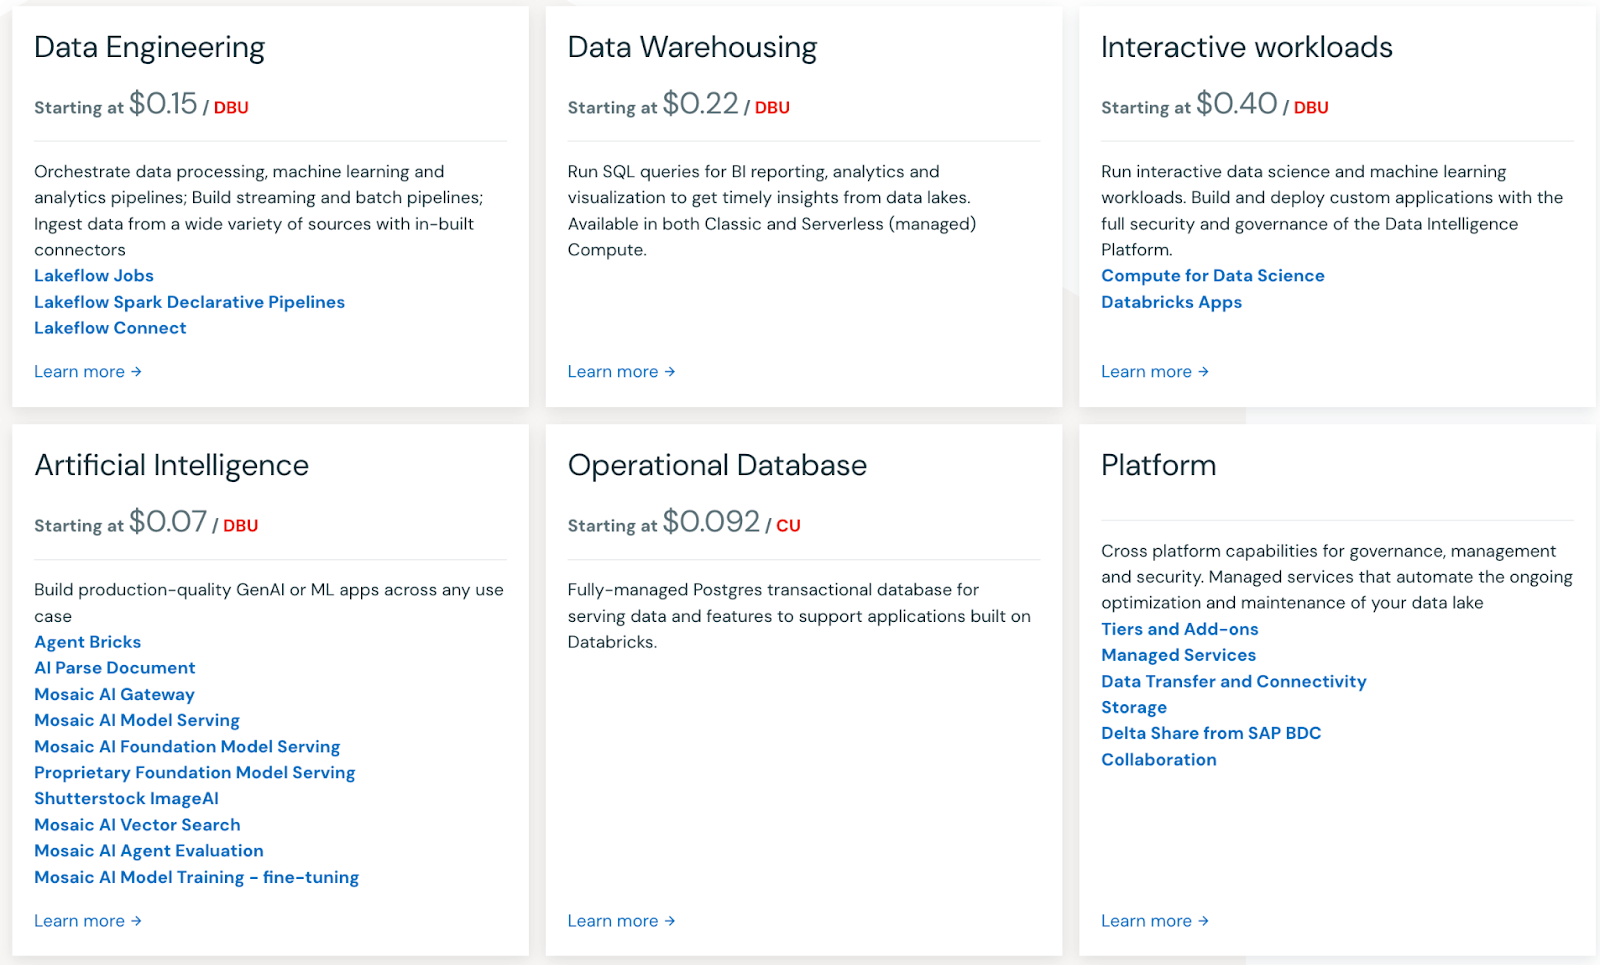1600x965 pixels.
Task: Open the Lakeflow Connect link
Action: (110, 328)
